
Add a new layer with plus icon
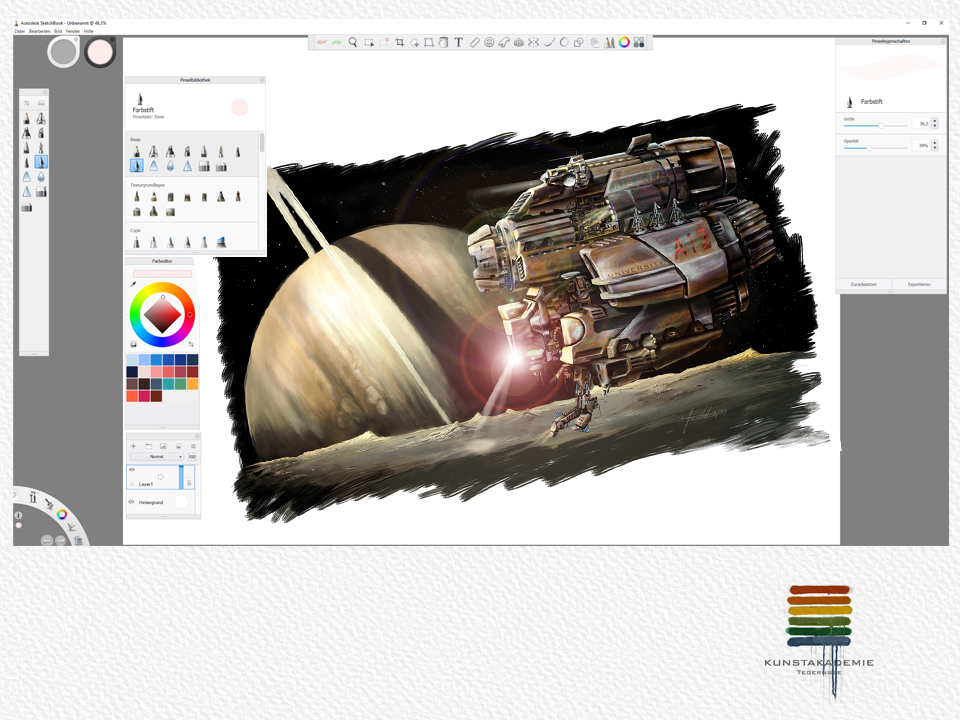(x=133, y=446)
